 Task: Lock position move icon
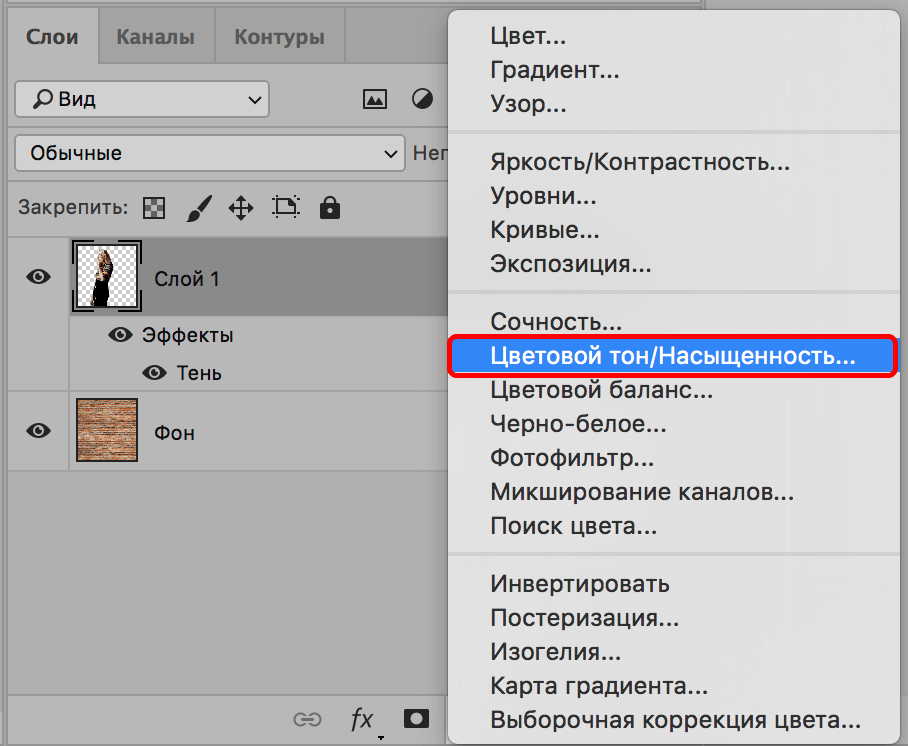point(241,208)
